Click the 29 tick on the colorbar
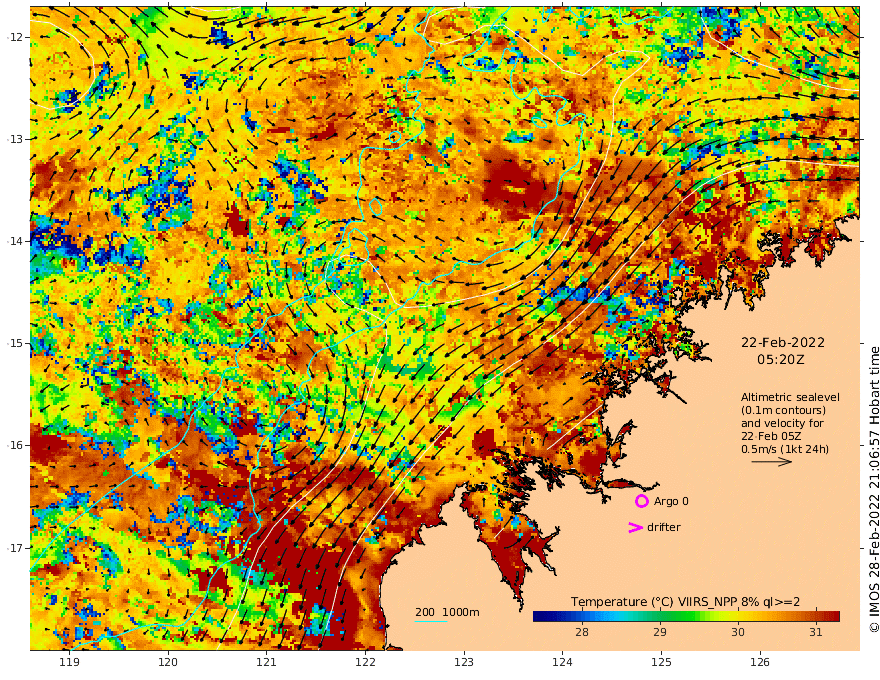 (x=659, y=632)
